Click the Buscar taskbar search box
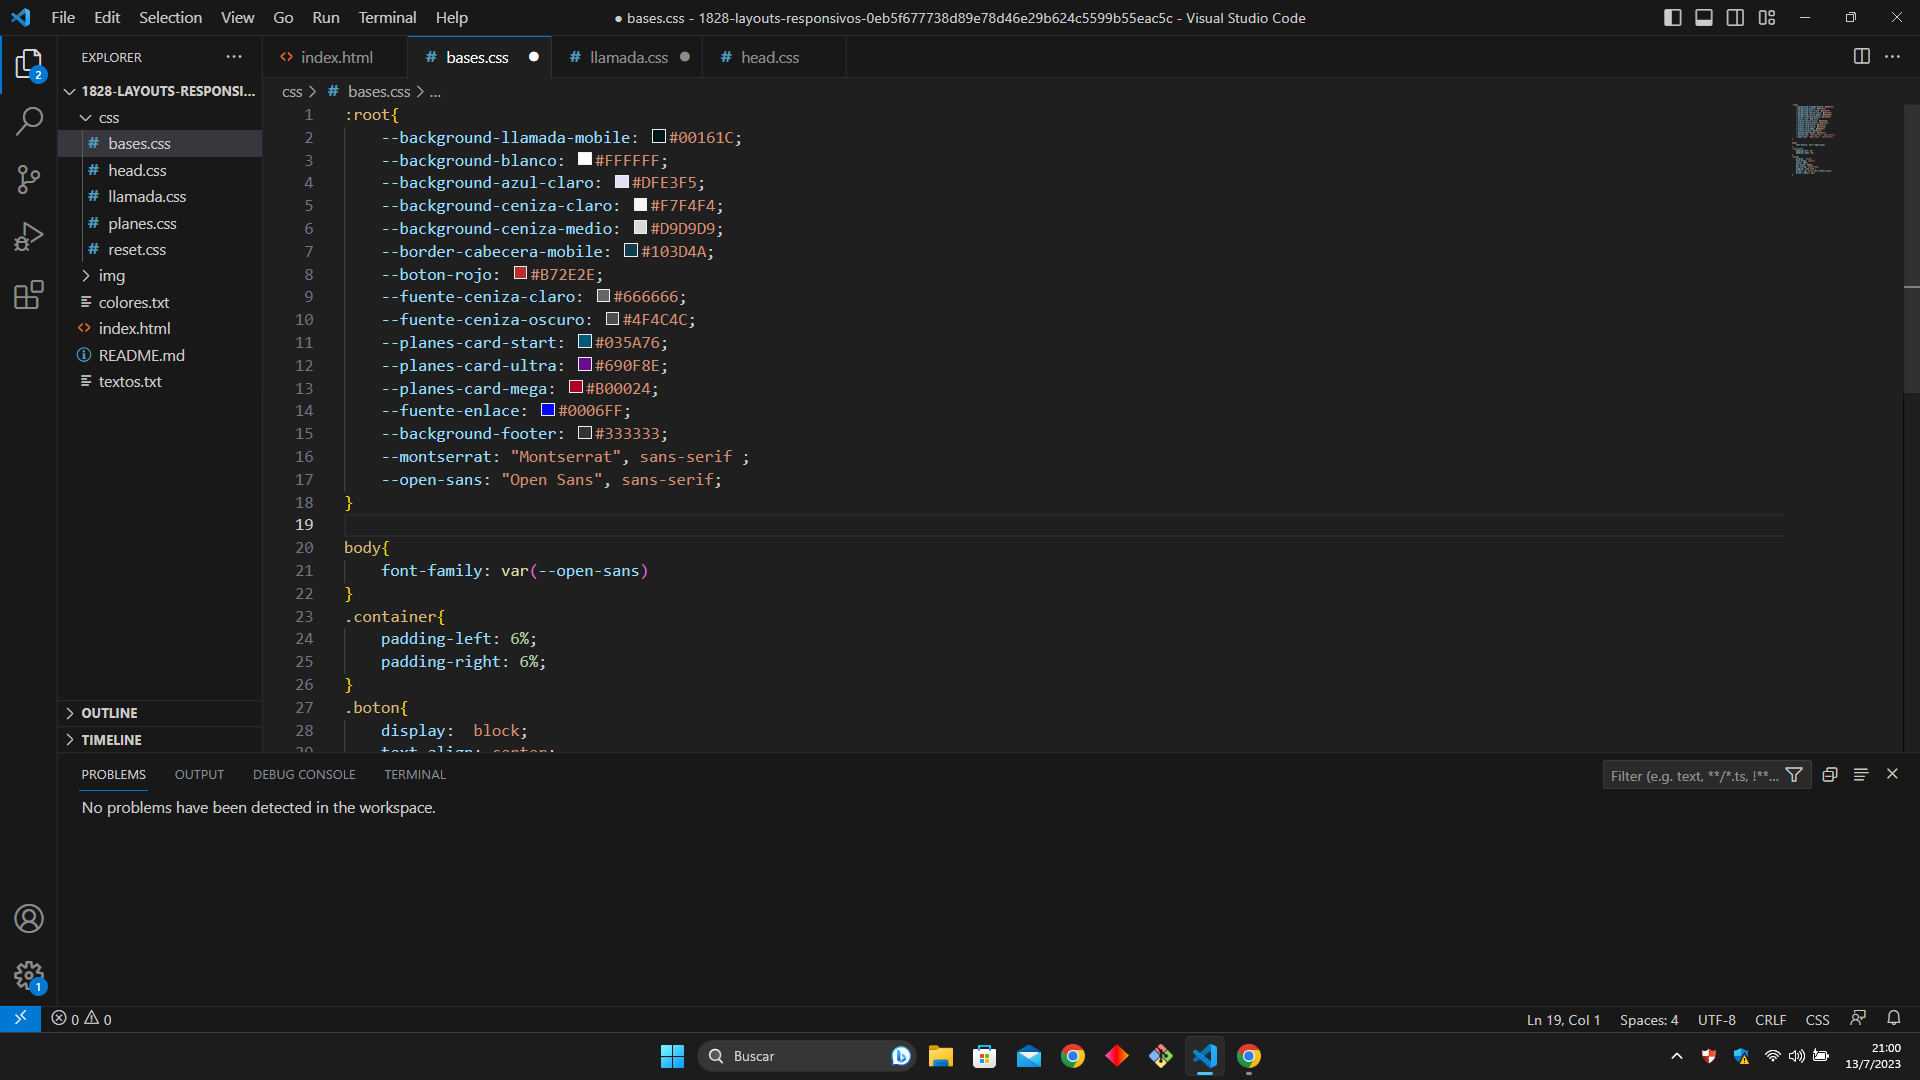Screen dimensions: 1920x1080 point(806,1057)
